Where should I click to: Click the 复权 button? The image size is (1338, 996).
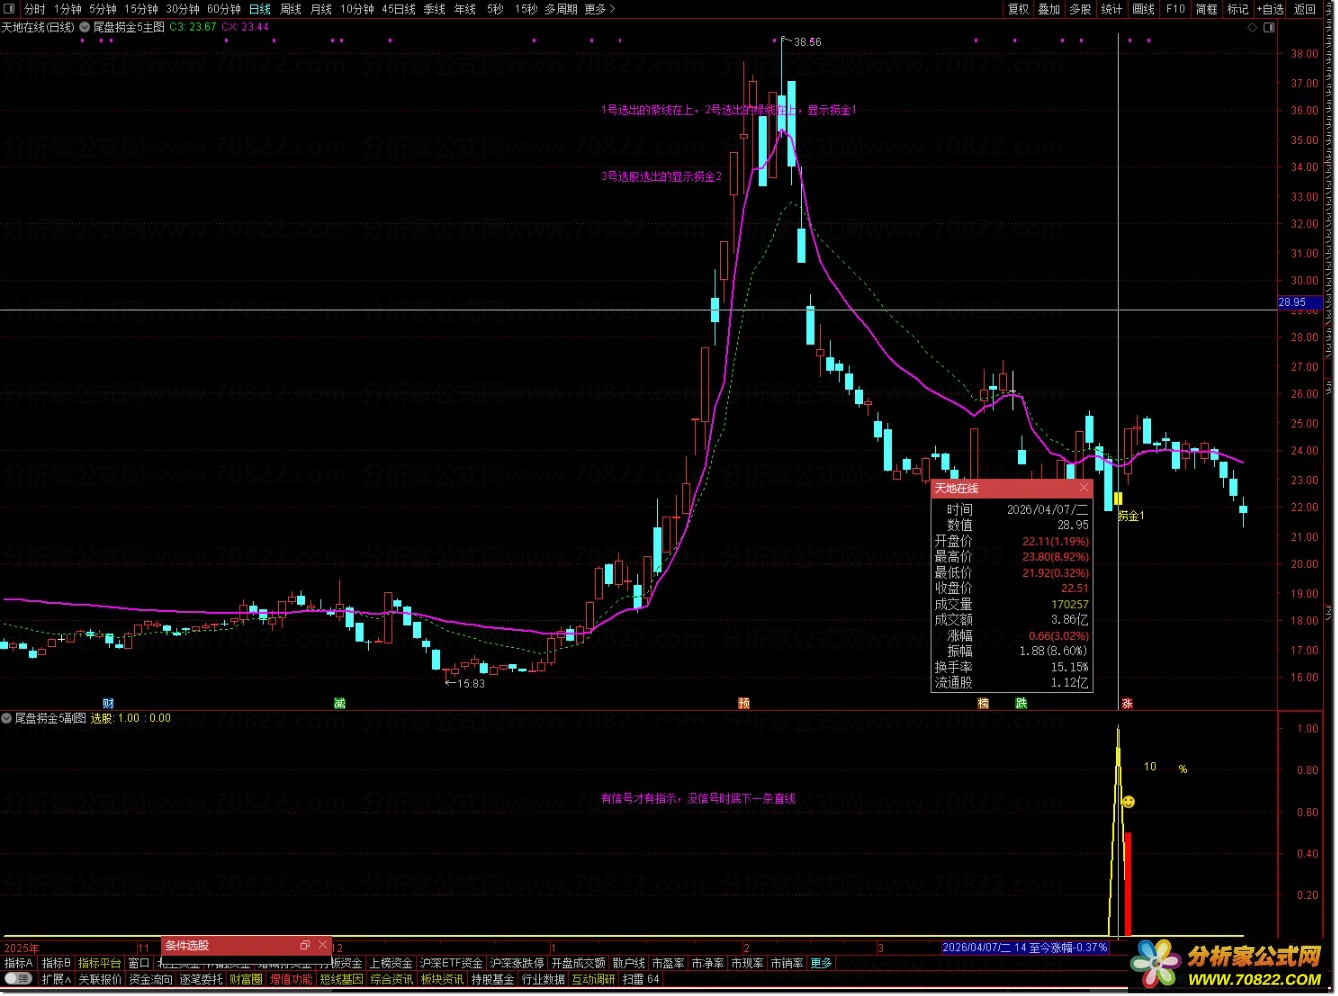click(1018, 9)
